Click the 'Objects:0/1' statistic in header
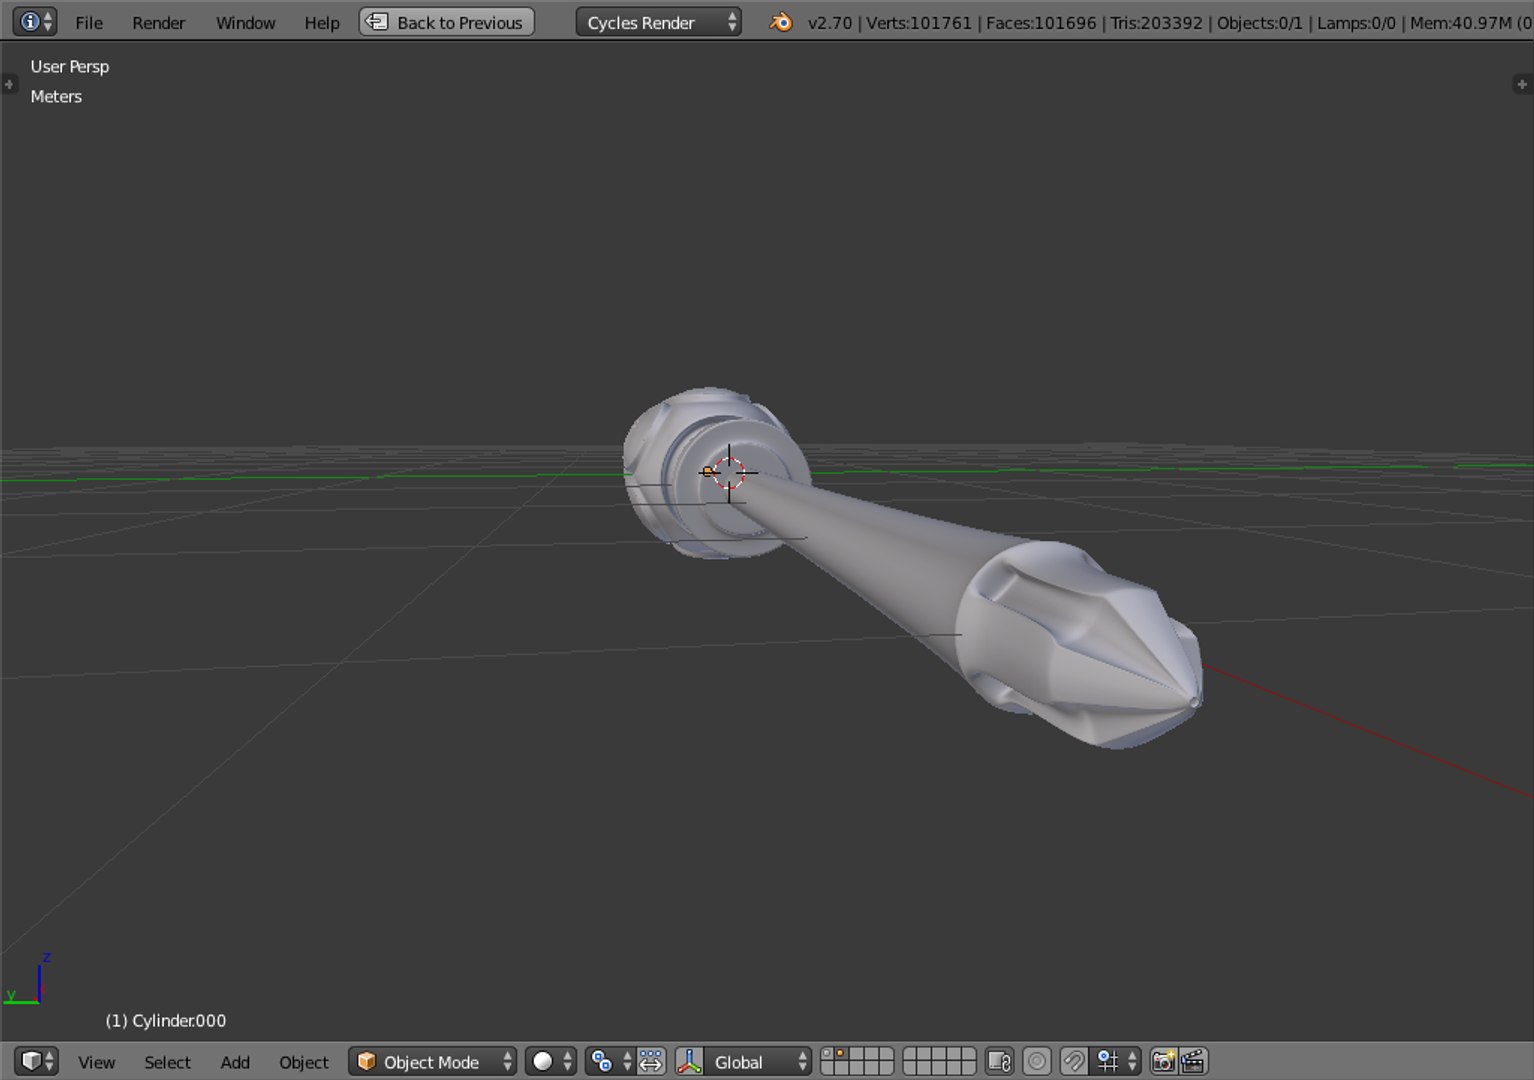Image resolution: width=1534 pixels, height=1080 pixels. pyautogui.click(x=1260, y=22)
